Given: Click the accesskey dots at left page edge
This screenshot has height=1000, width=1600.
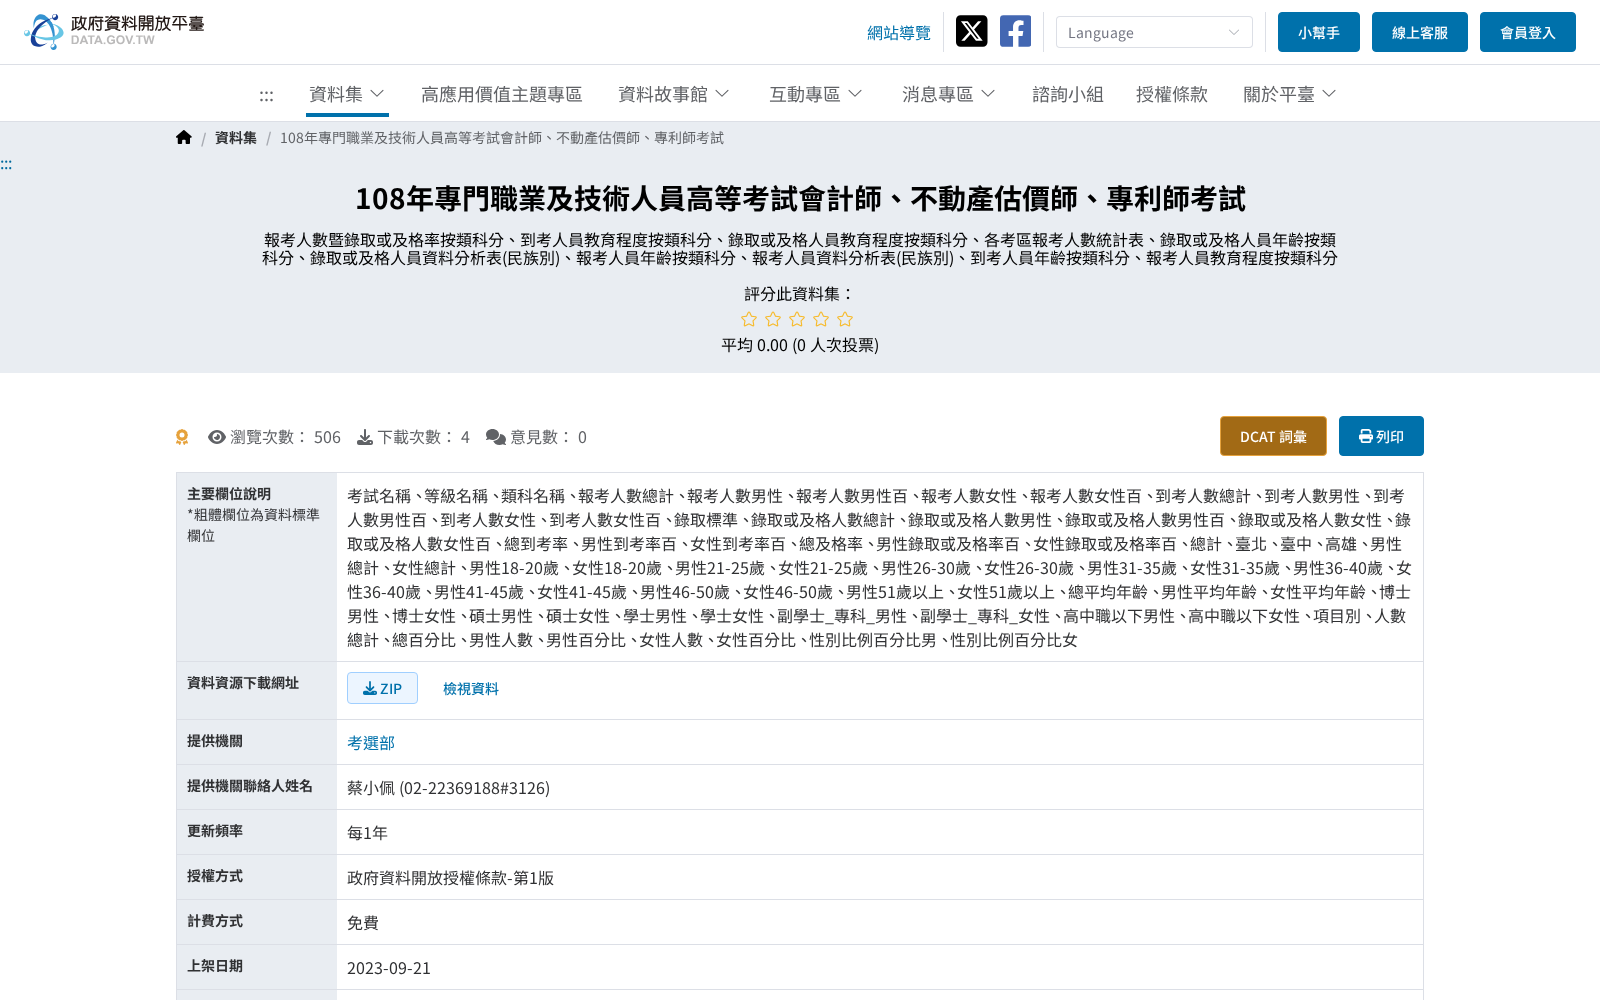Looking at the screenshot, I should 6,164.
